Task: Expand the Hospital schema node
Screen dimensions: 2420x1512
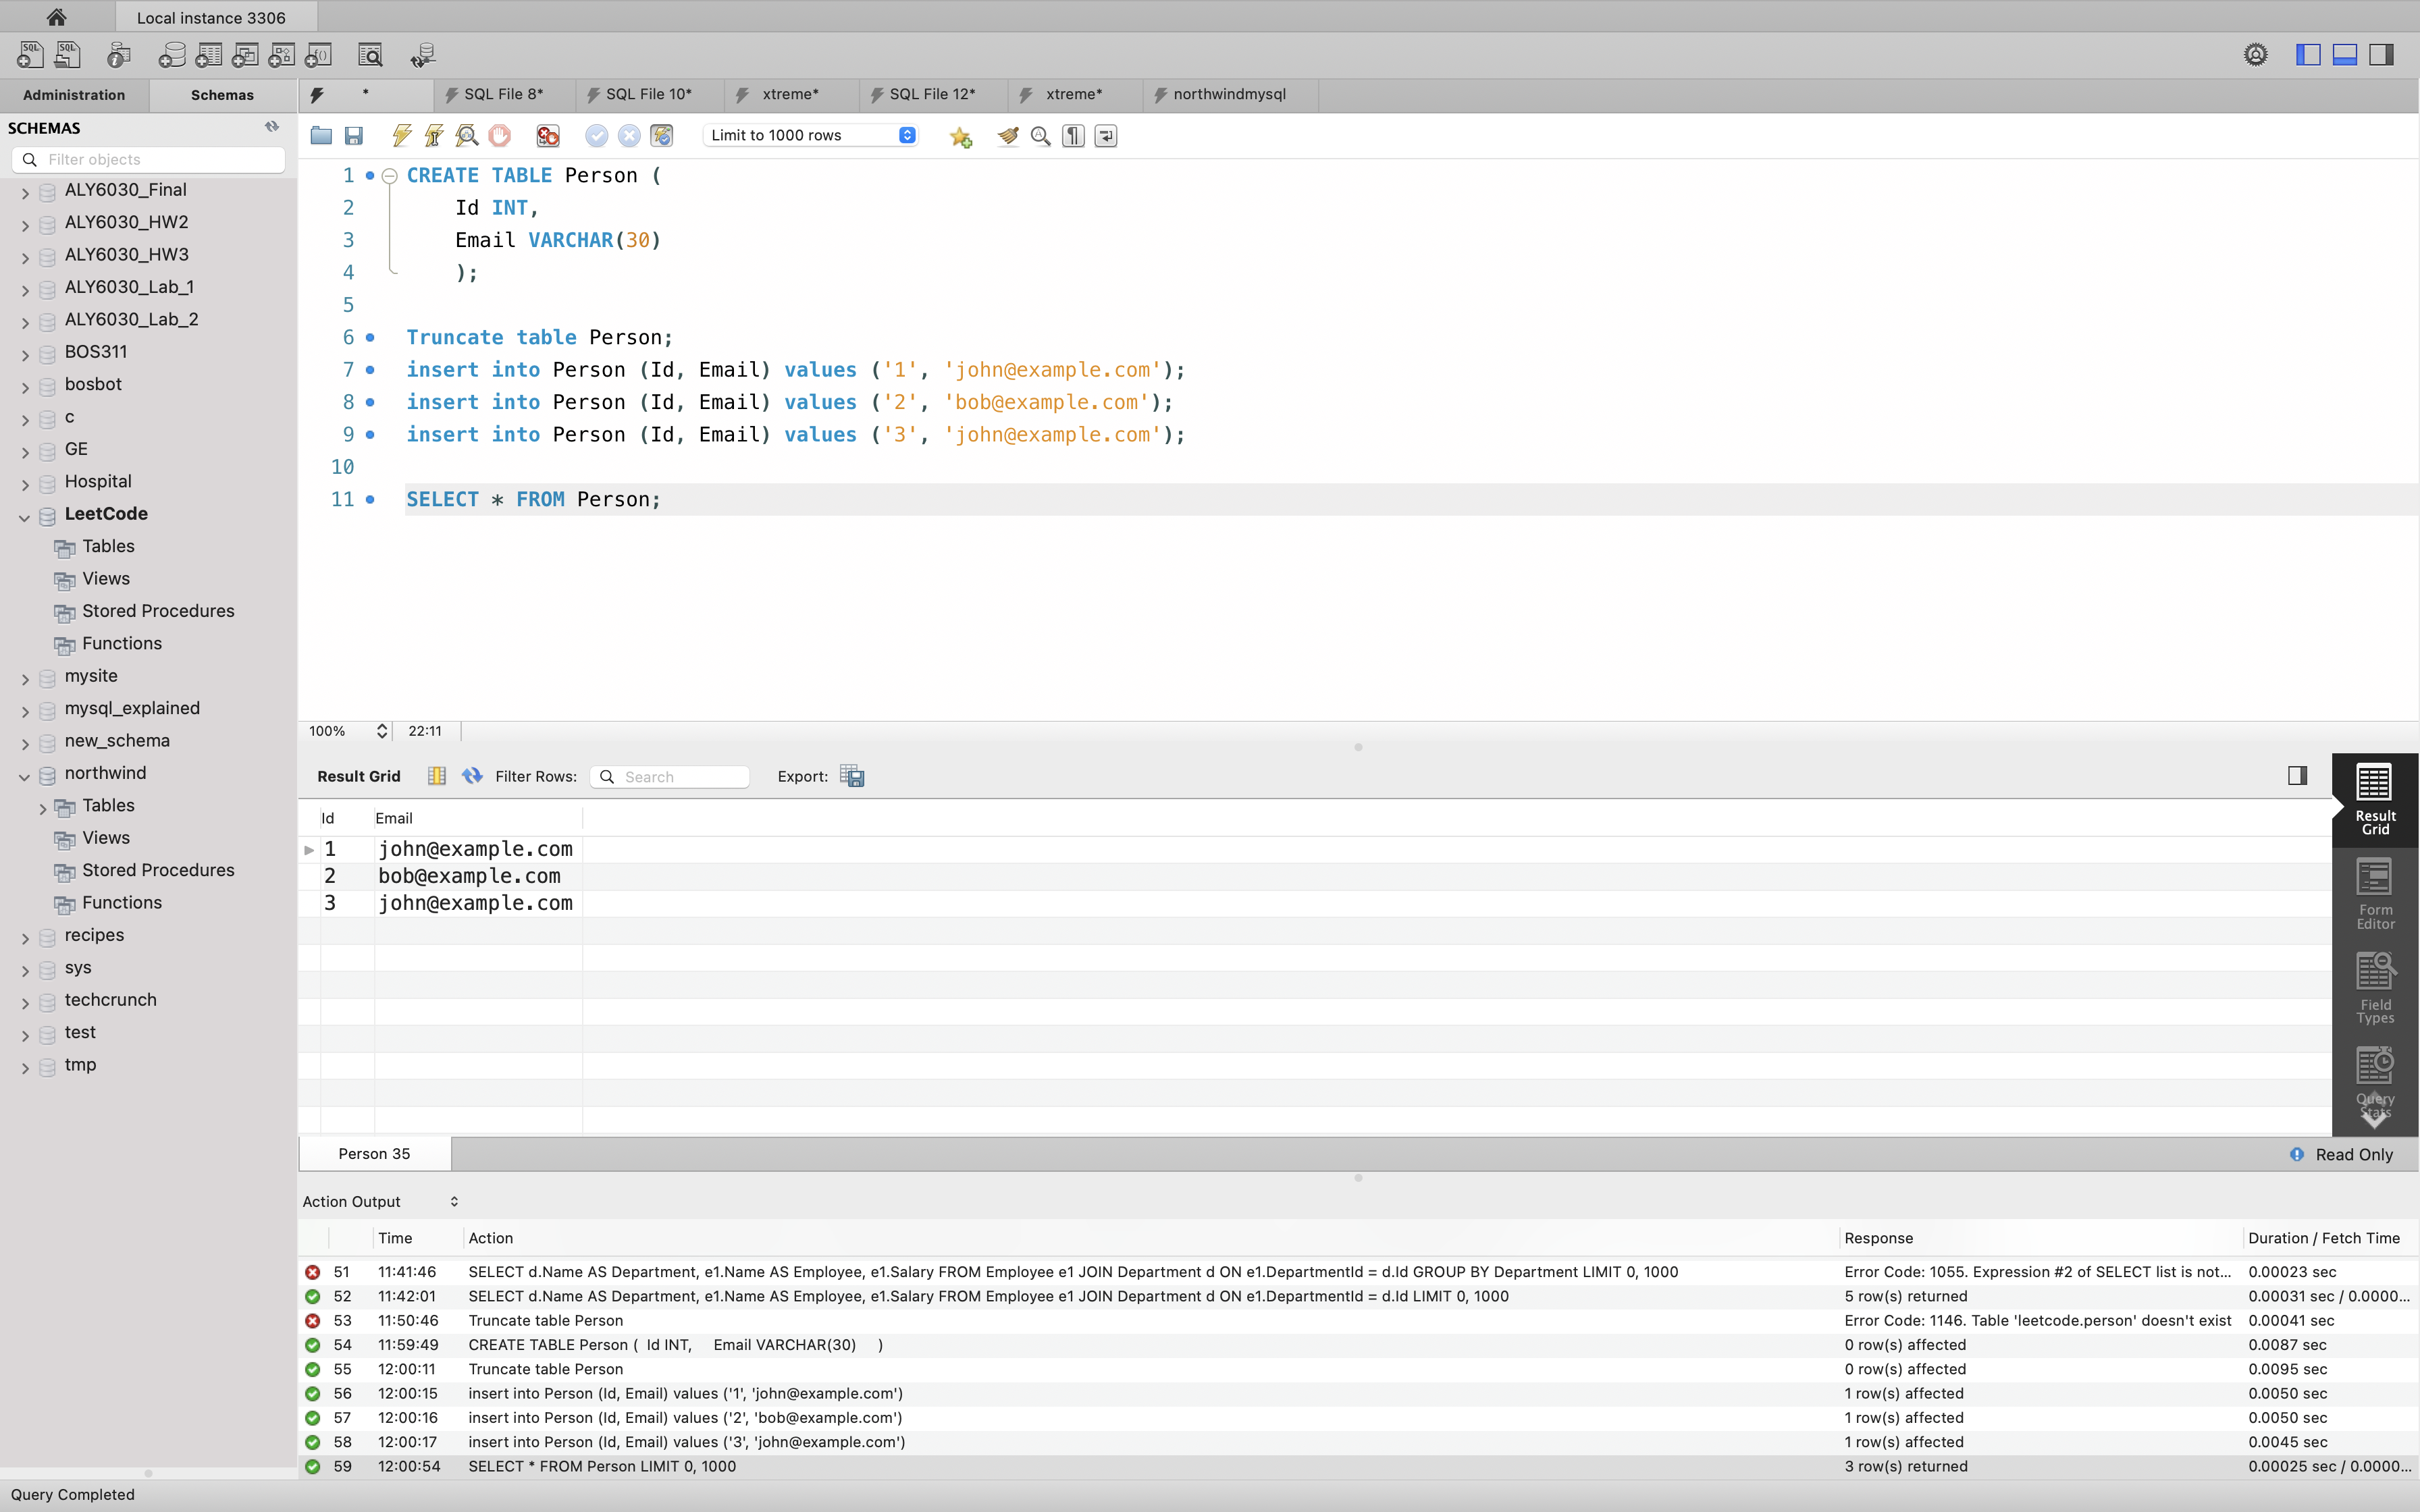Action: point(24,484)
